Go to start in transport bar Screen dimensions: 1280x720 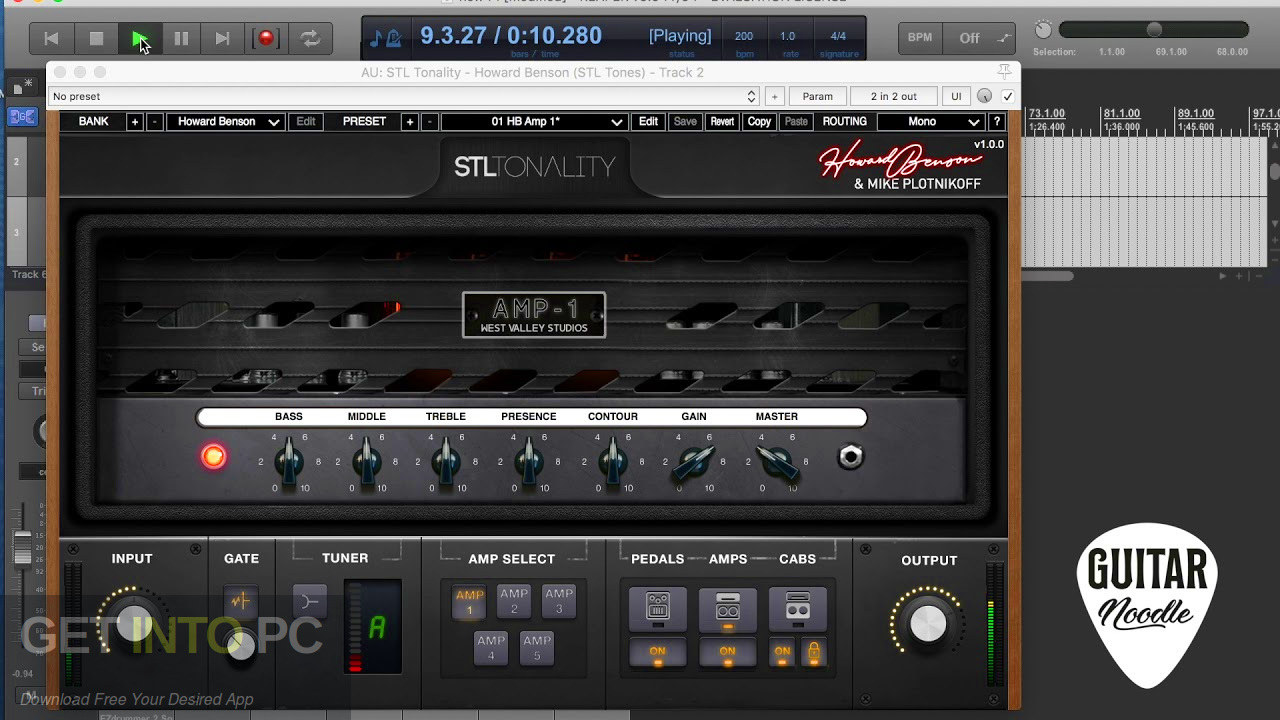point(52,39)
